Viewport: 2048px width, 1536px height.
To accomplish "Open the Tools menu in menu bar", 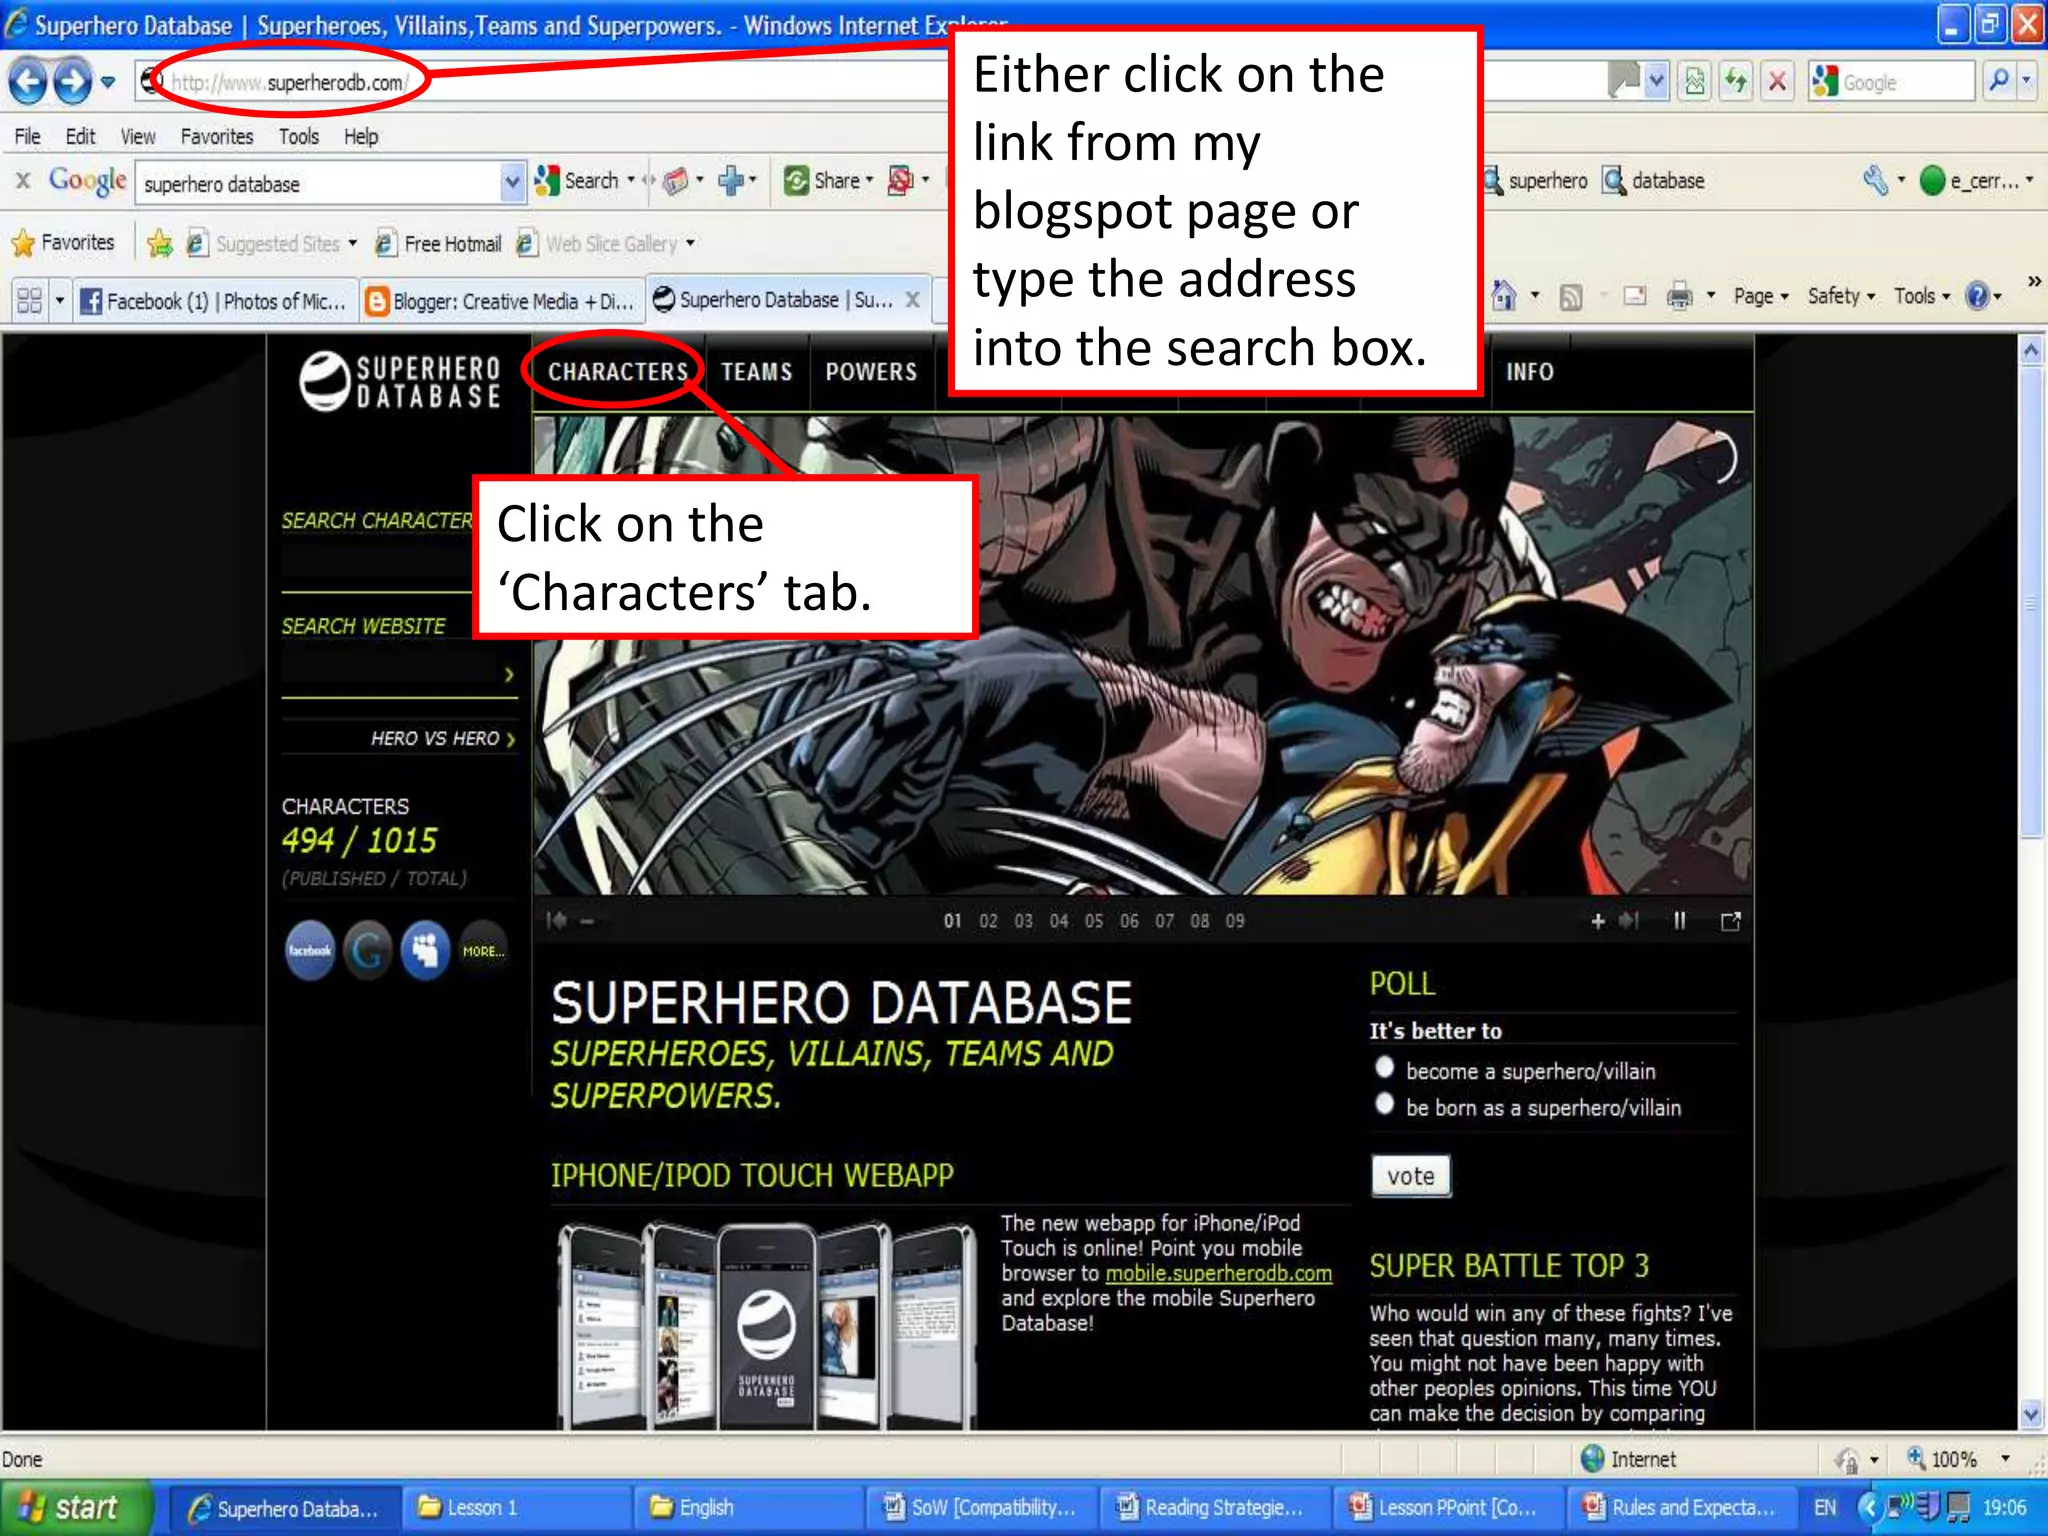I will tap(298, 136).
